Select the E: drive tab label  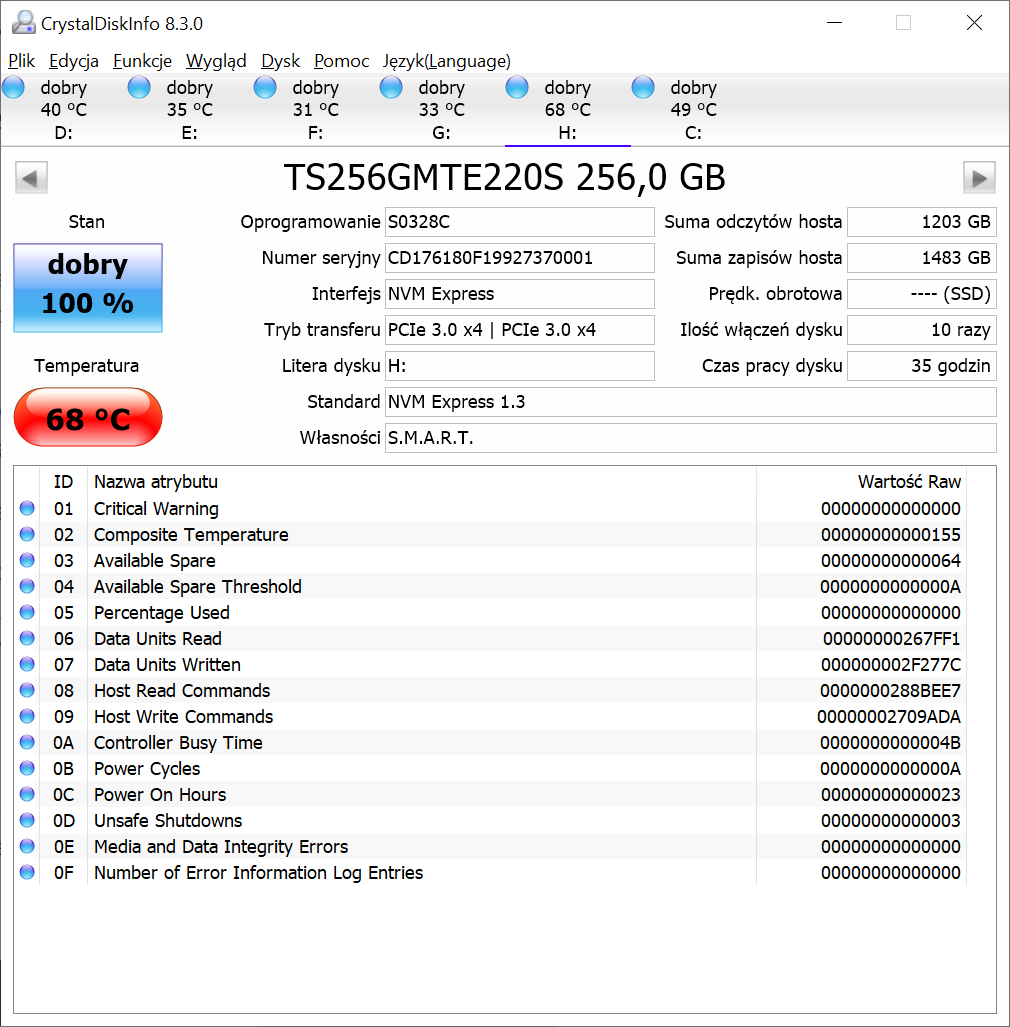pos(189,133)
